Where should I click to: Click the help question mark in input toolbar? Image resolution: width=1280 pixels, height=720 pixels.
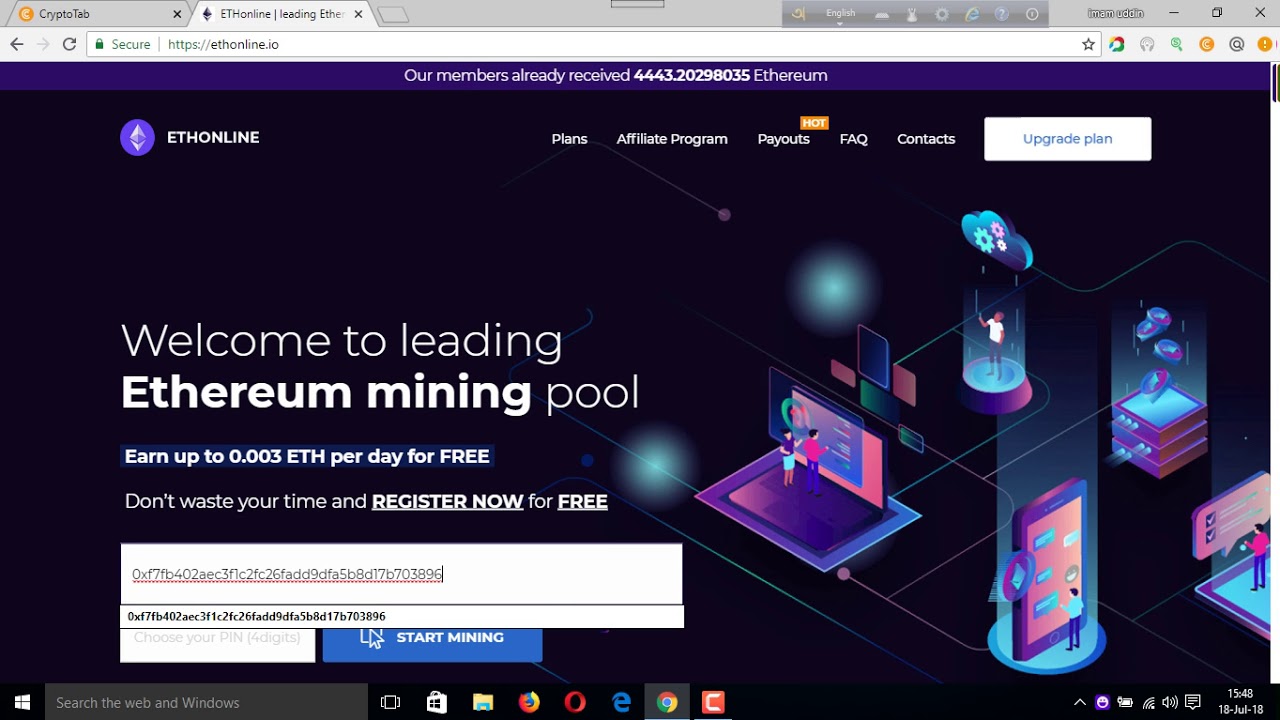pos(1002,14)
